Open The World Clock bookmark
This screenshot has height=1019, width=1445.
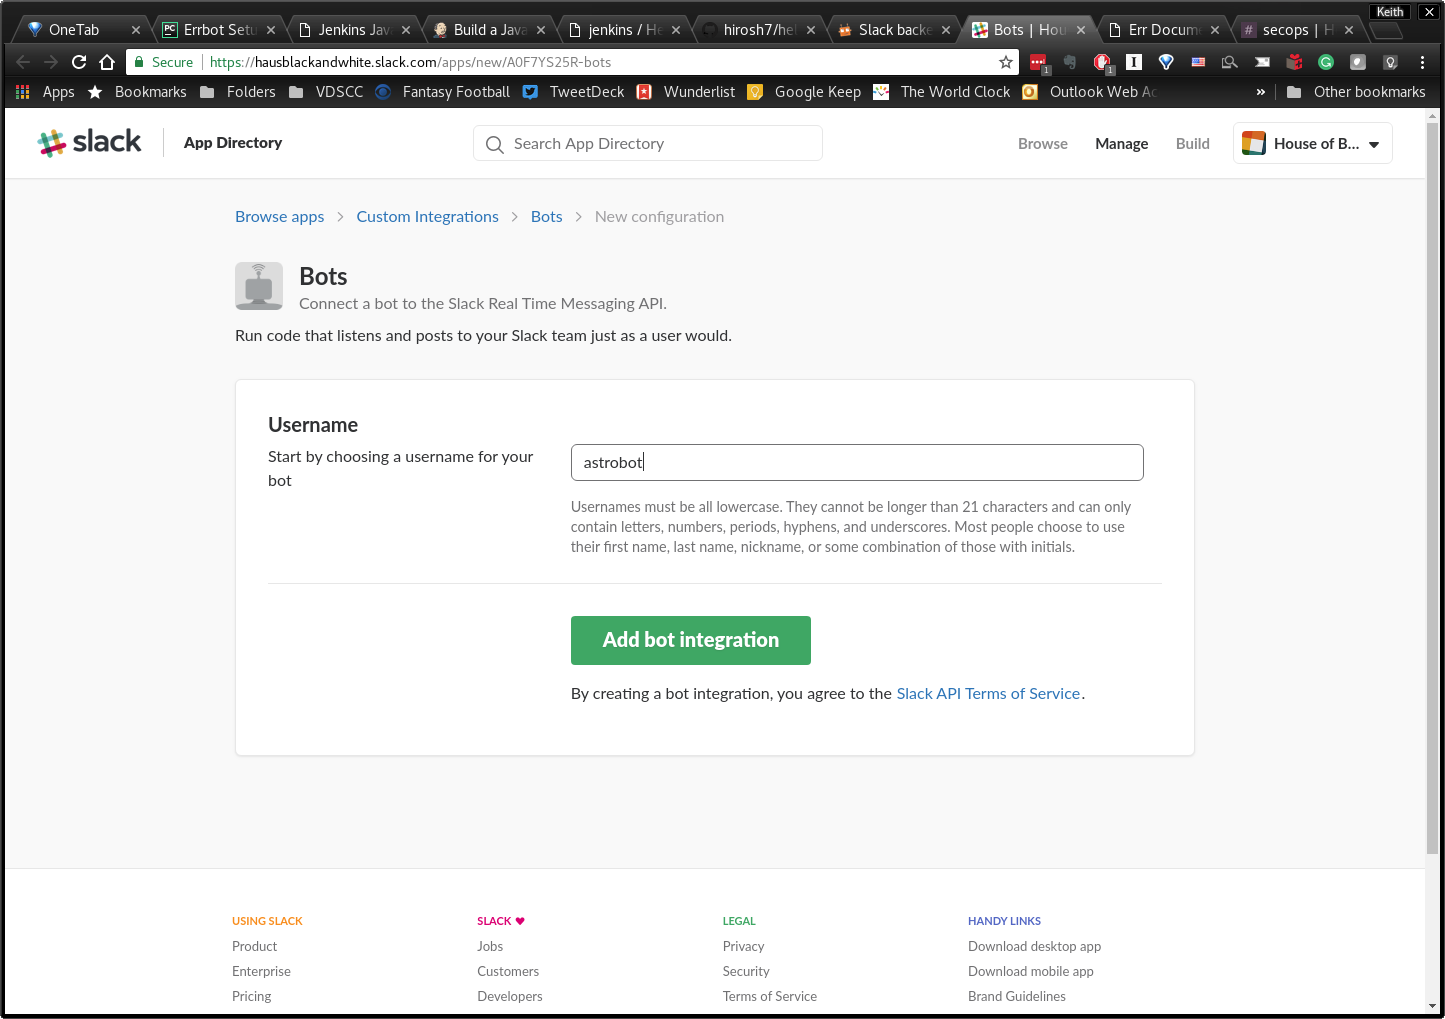942,92
